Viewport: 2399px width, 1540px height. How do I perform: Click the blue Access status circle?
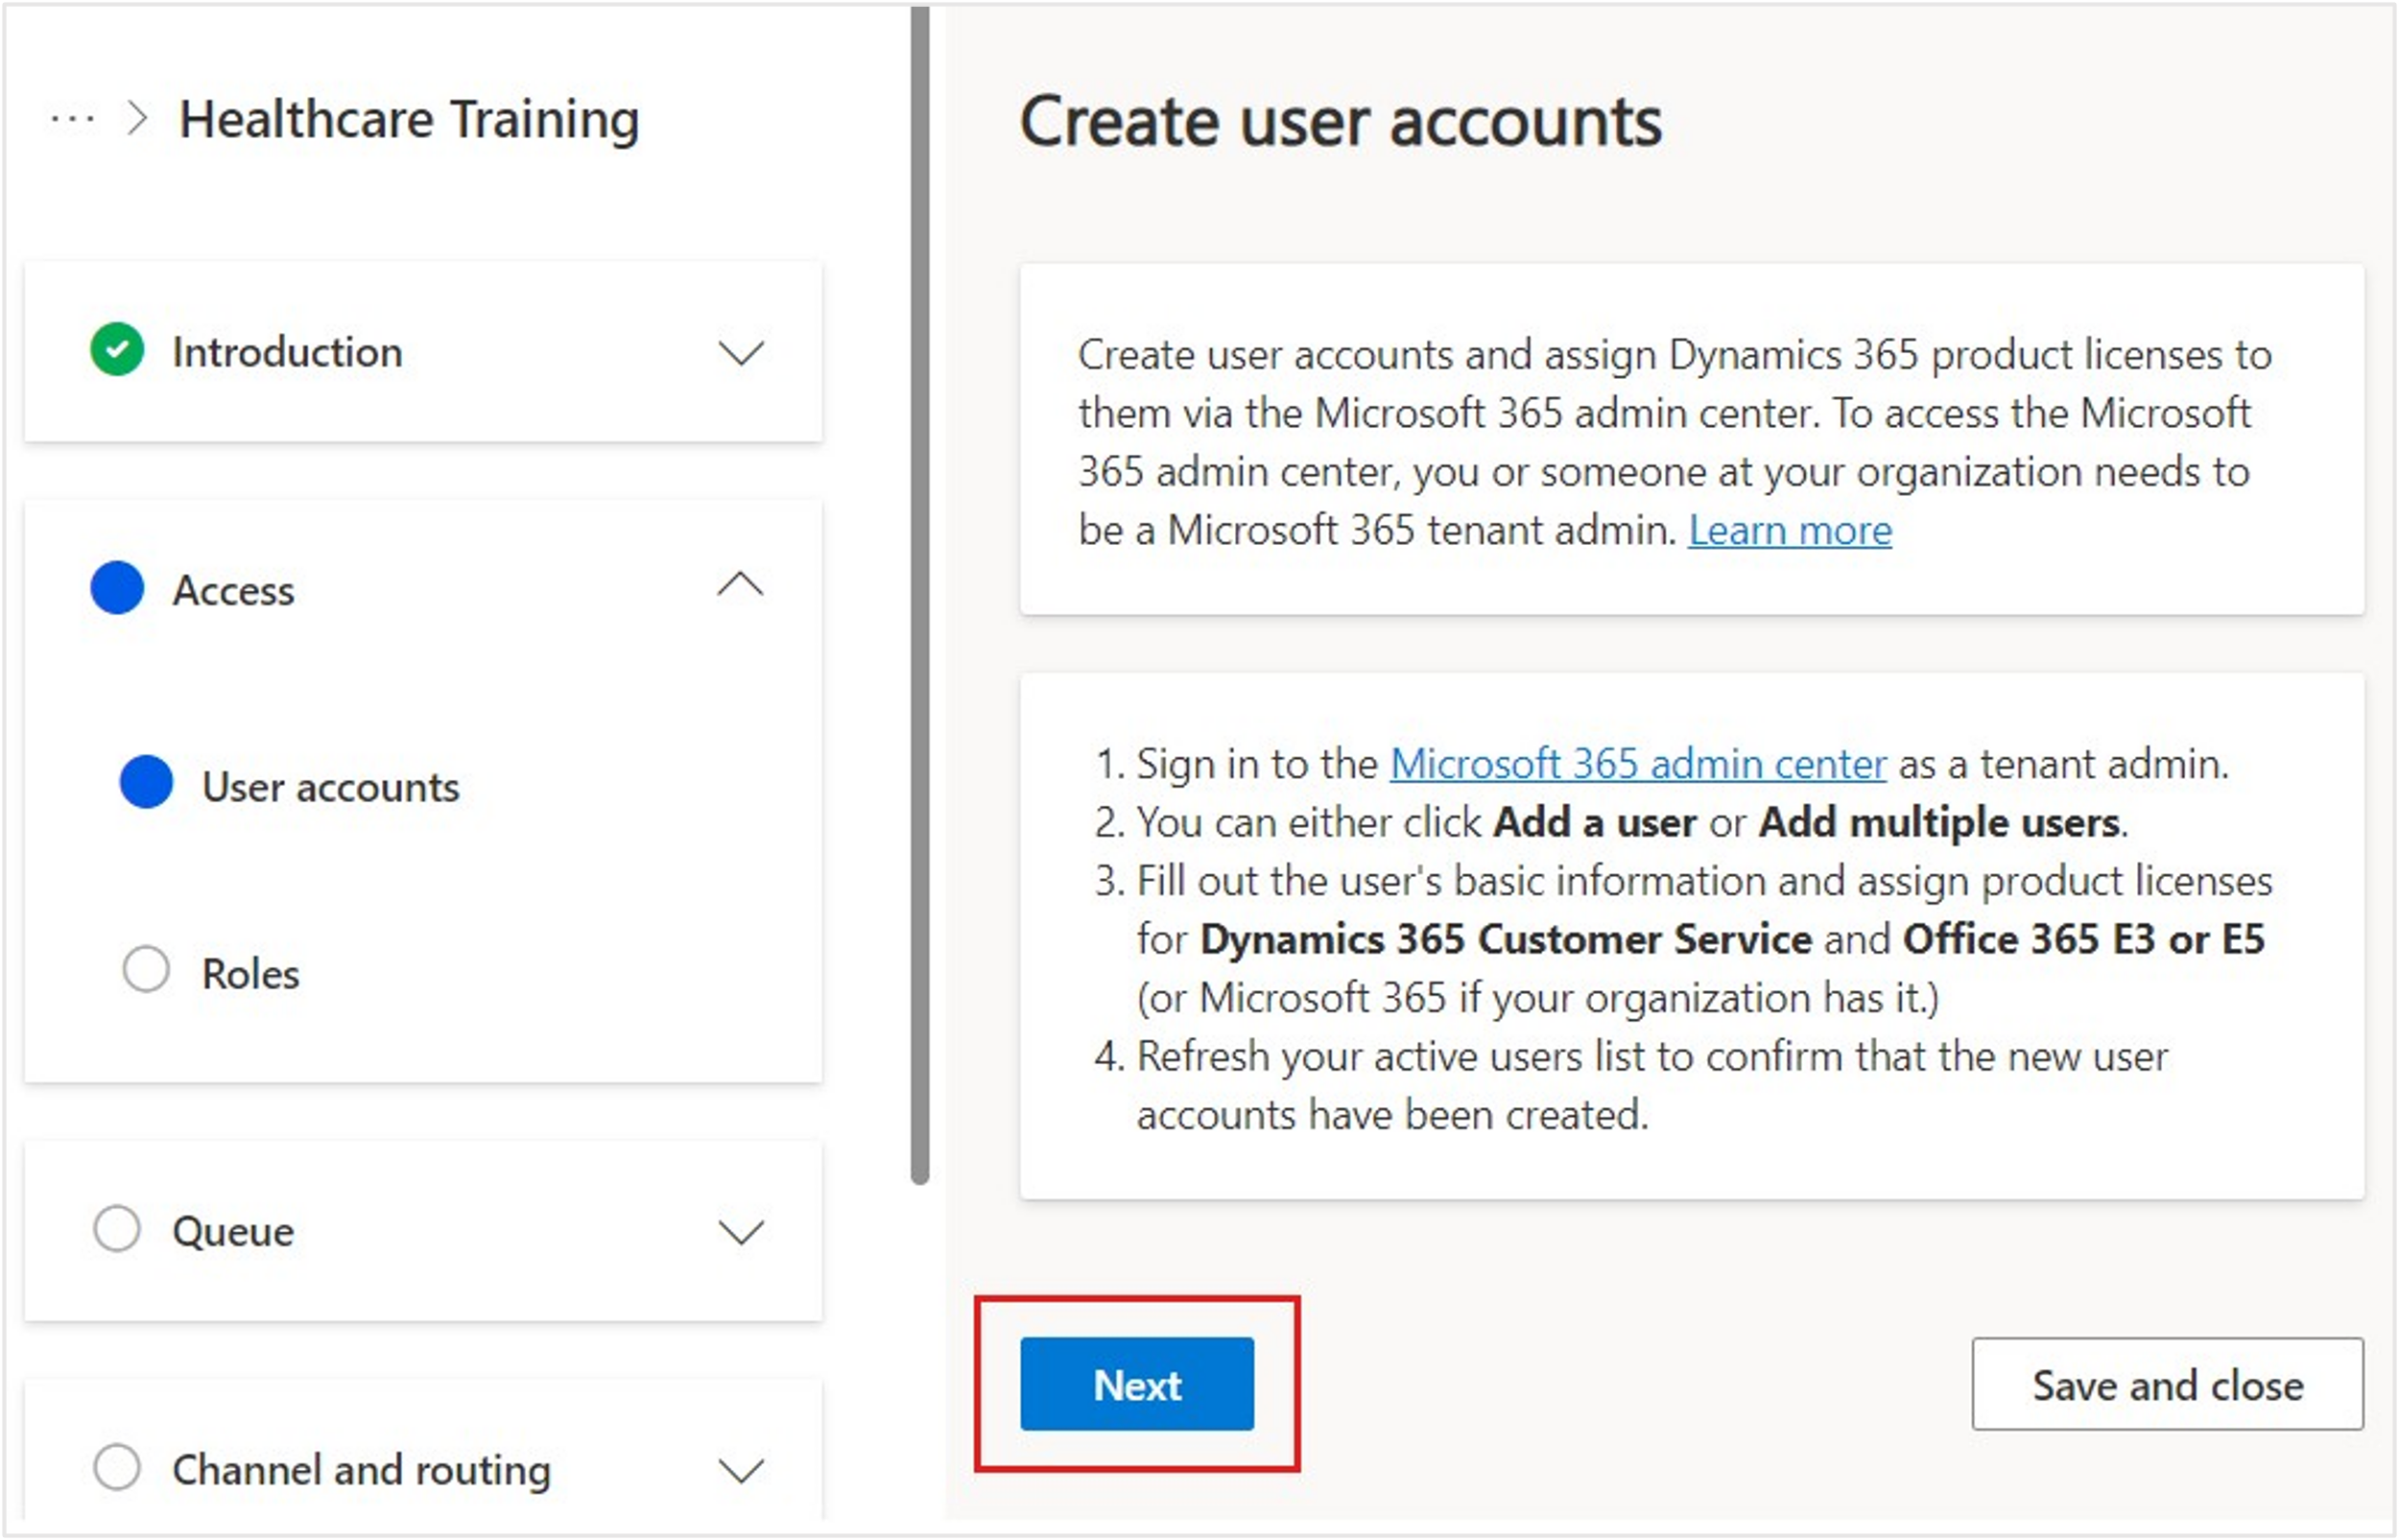117,588
